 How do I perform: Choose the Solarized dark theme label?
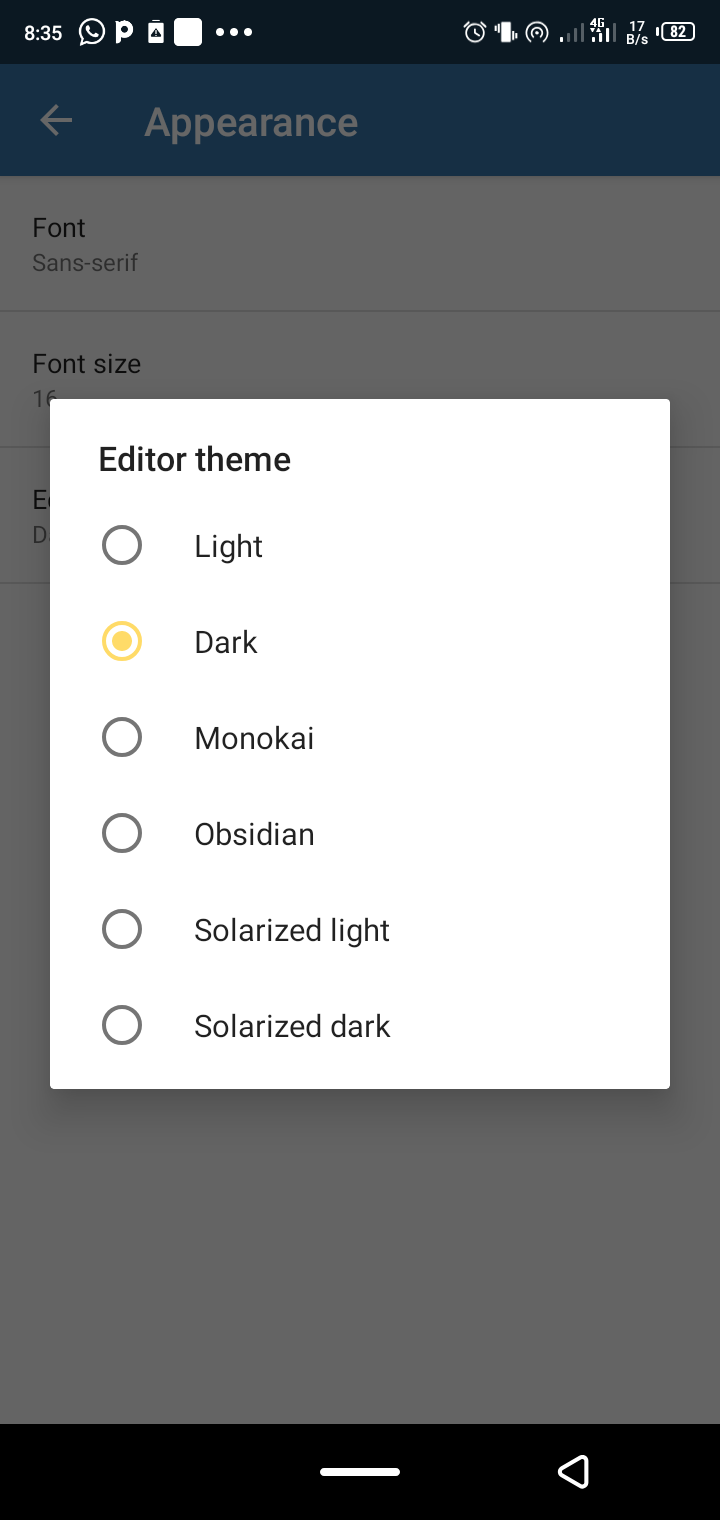(x=292, y=1026)
